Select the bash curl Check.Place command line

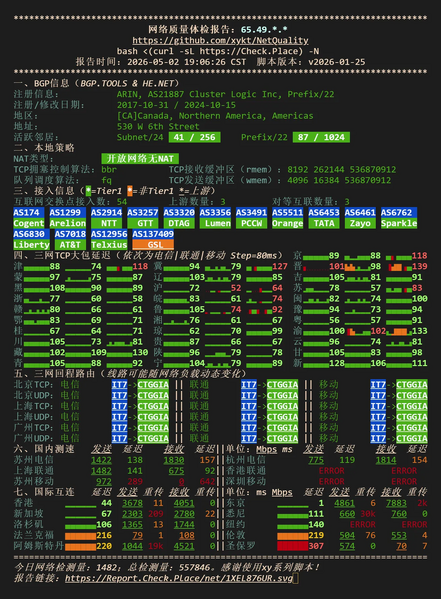coord(218,51)
